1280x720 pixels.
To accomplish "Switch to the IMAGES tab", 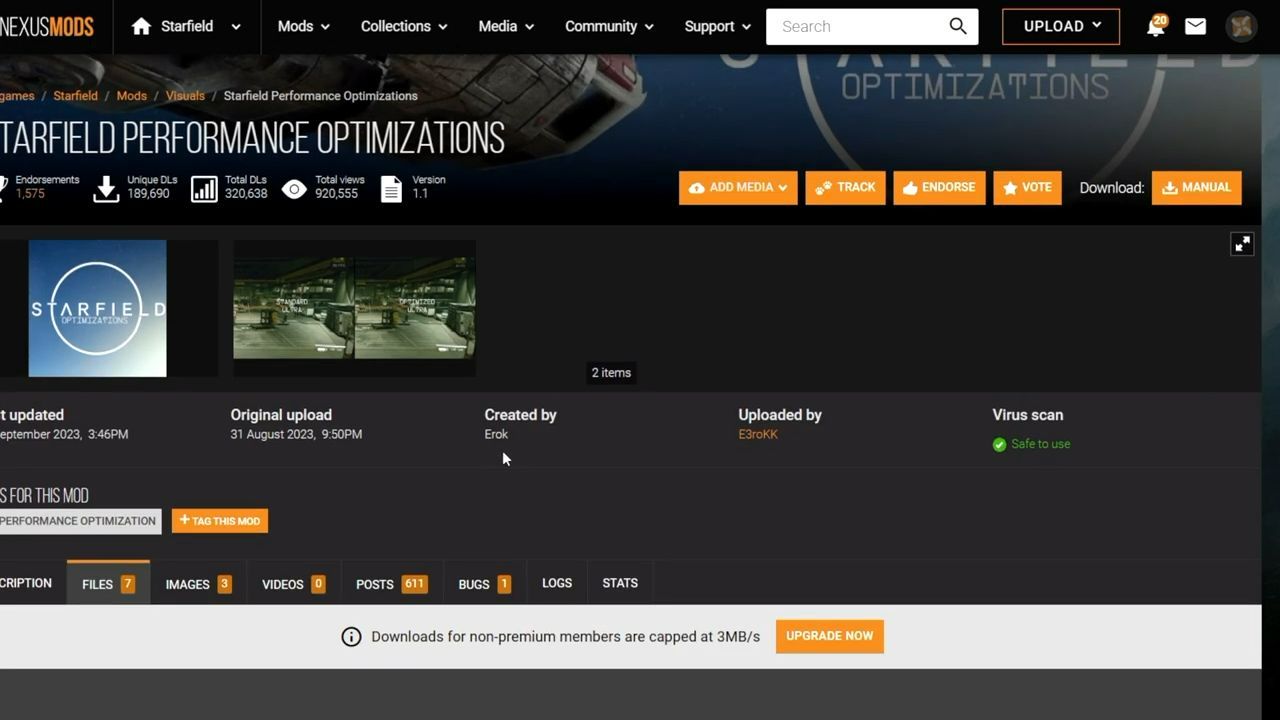I will point(198,584).
